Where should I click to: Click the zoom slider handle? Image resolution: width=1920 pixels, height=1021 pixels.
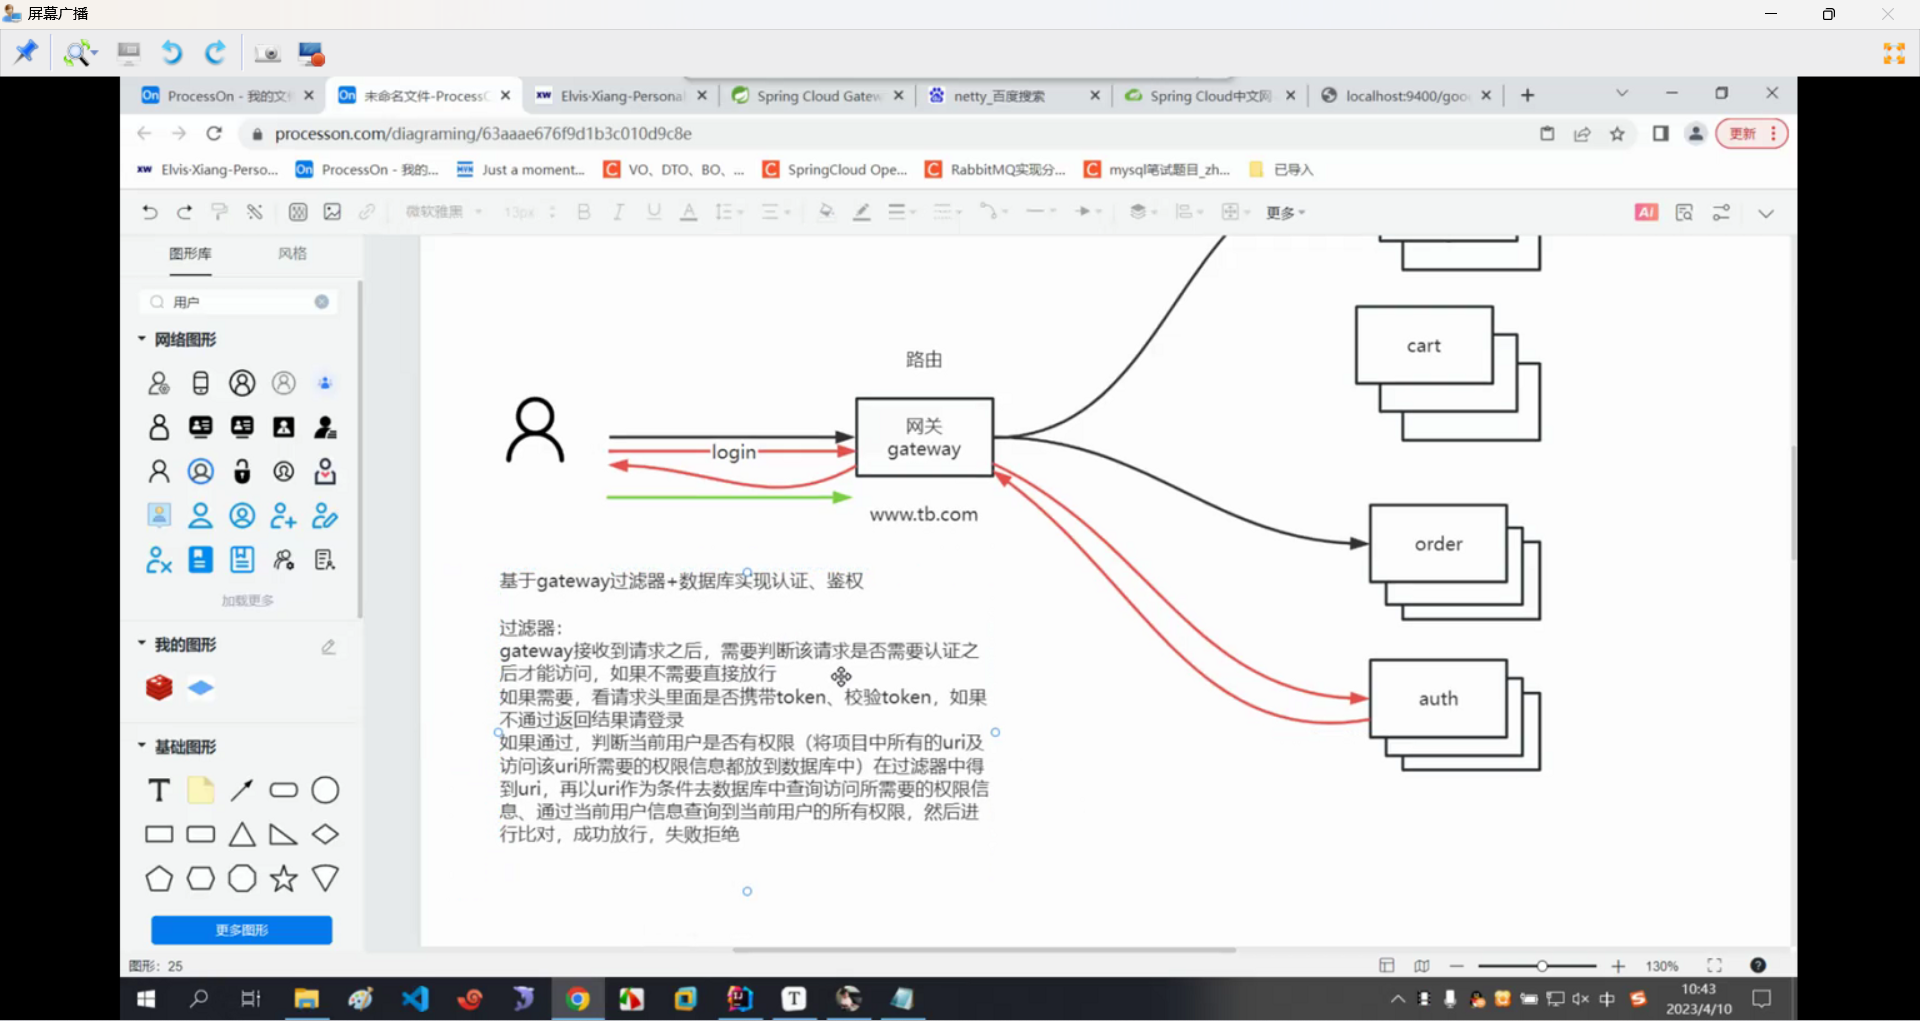[x=1542, y=966]
